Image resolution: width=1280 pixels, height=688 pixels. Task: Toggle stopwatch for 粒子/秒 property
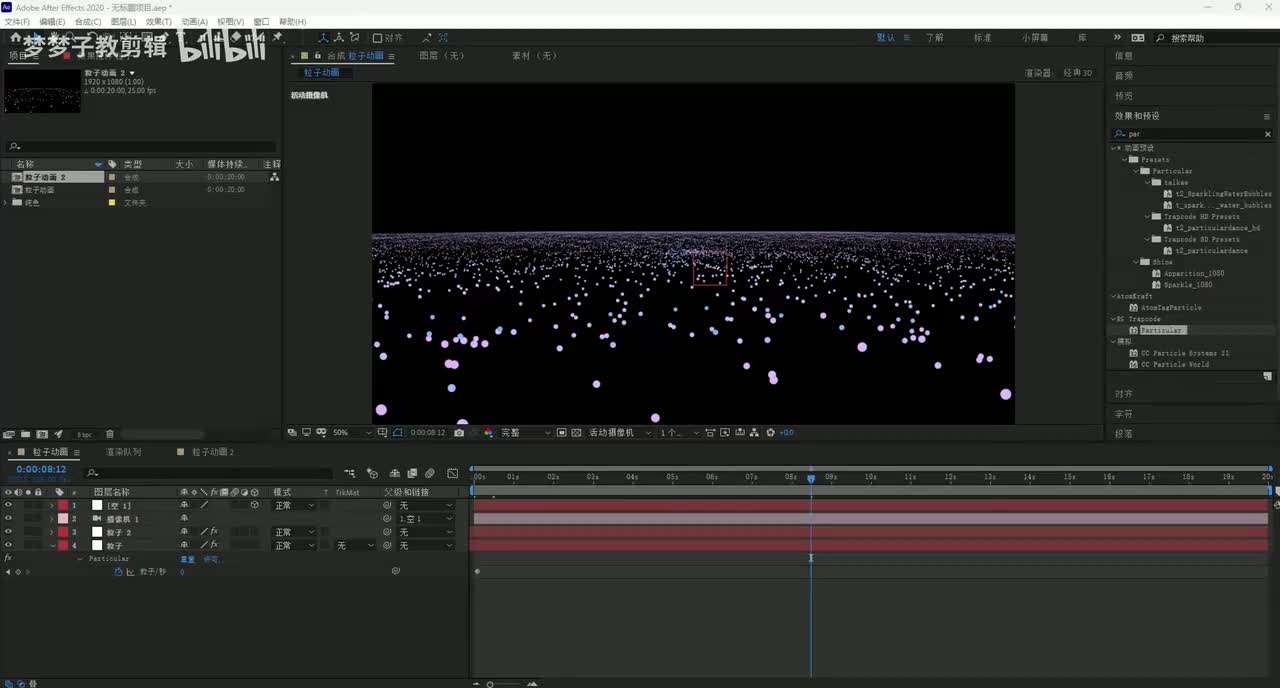pyautogui.click(x=118, y=572)
